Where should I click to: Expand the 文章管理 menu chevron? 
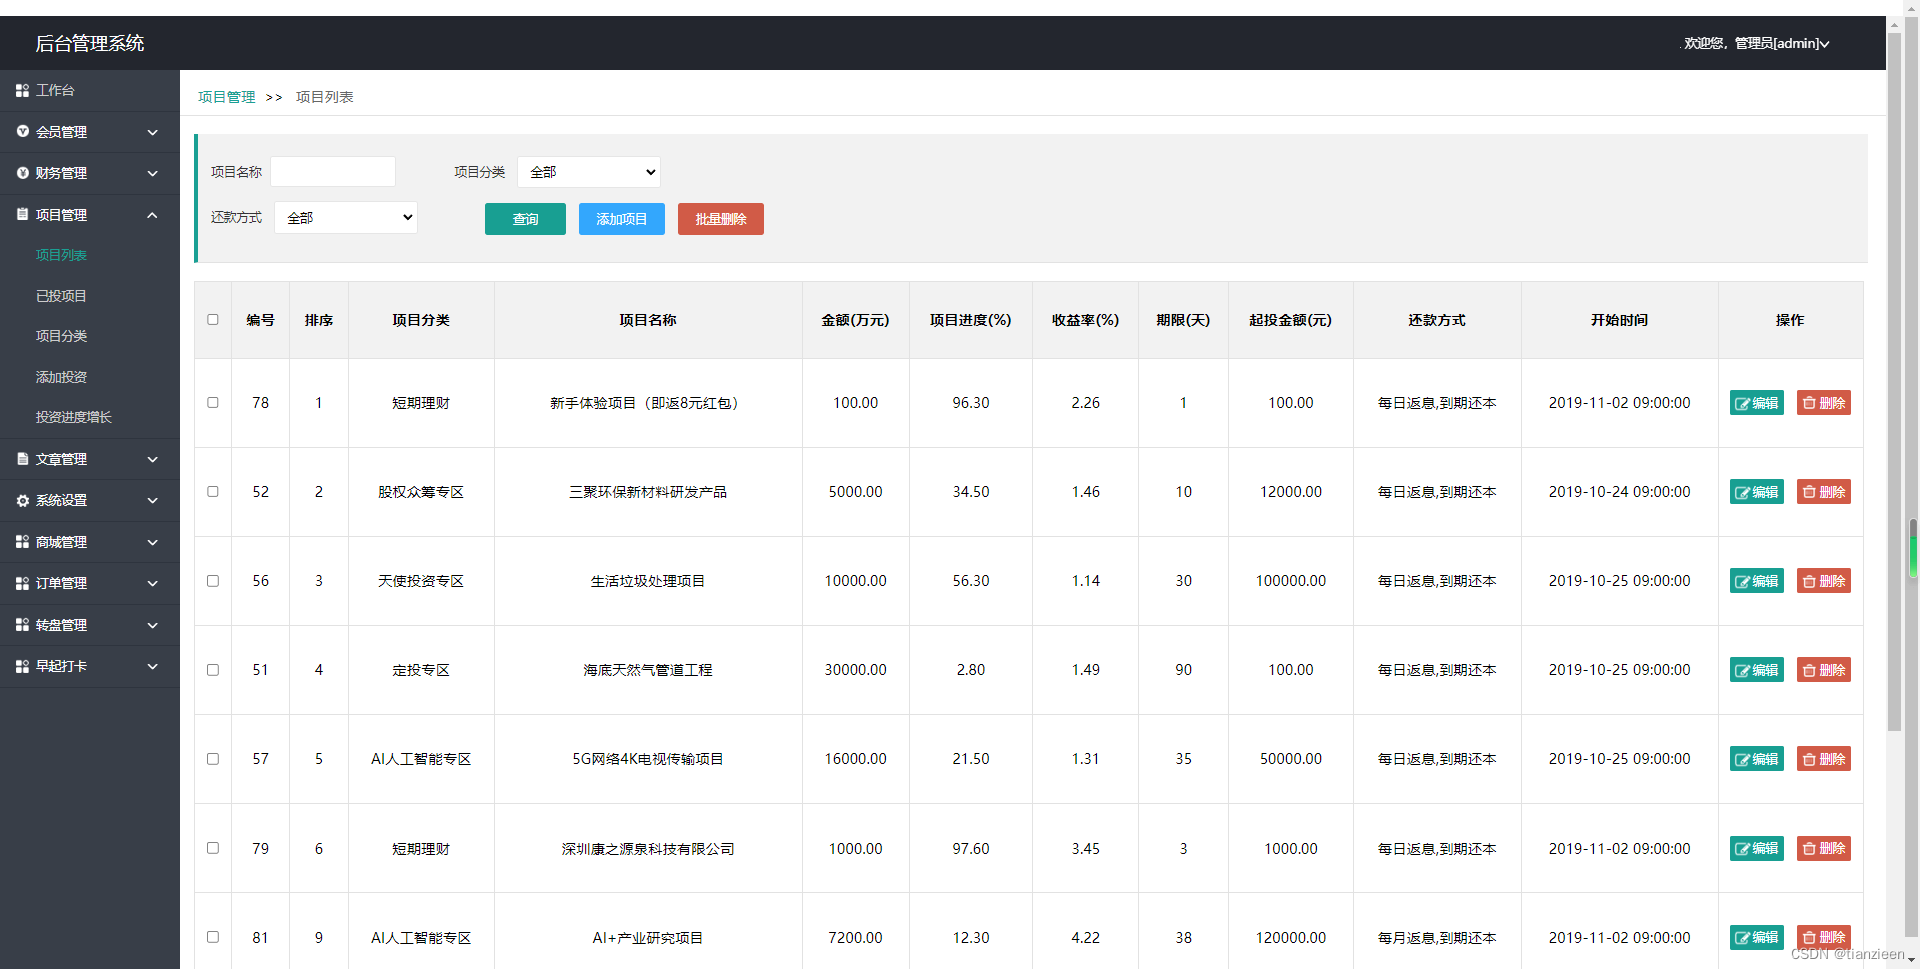[x=153, y=459]
